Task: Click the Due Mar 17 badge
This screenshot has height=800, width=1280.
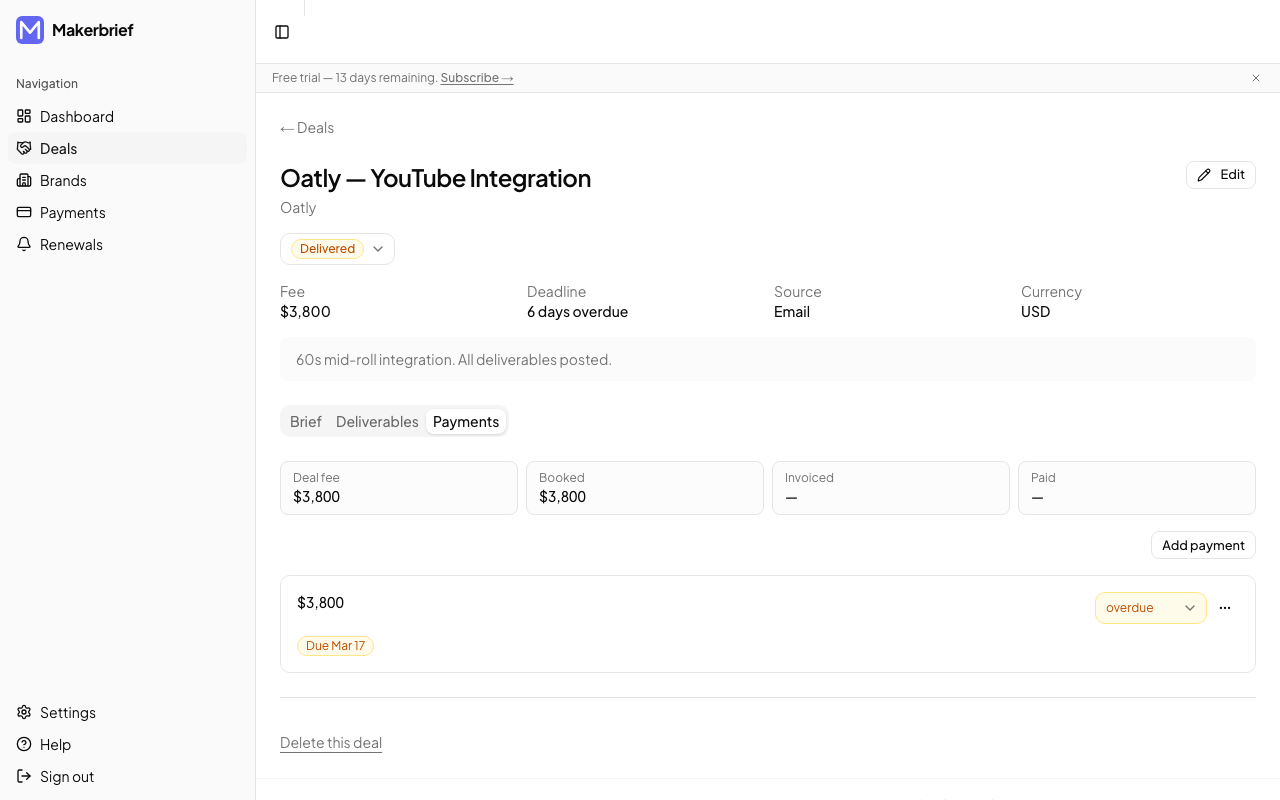Action: [335, 645]
